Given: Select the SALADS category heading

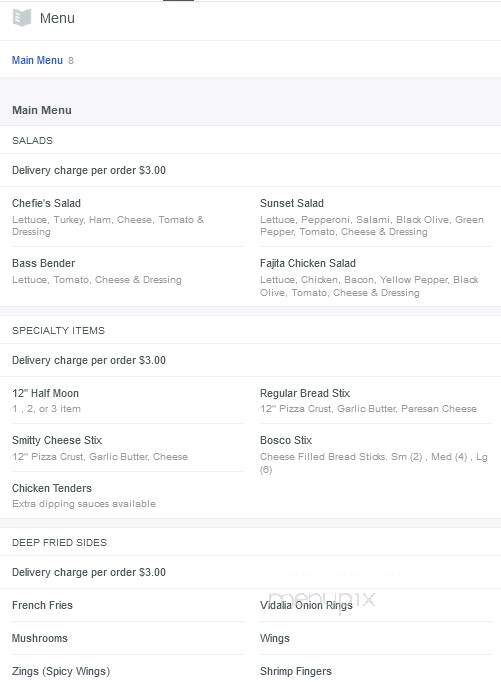Looking at the screenshot, I should coord(32,140).
